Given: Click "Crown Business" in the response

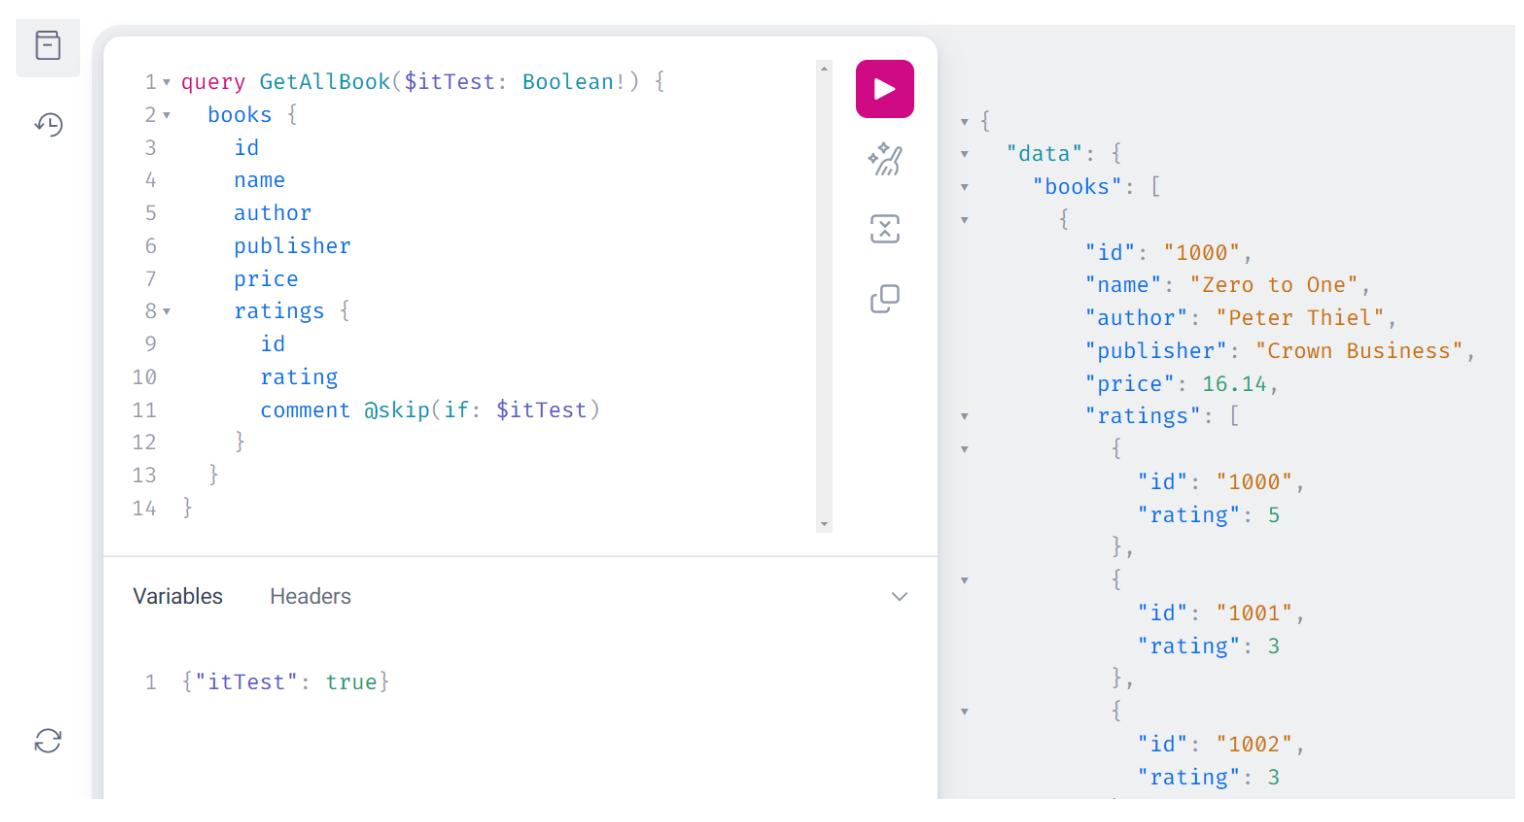Looking at the screenshot, I should [1359, 351].
